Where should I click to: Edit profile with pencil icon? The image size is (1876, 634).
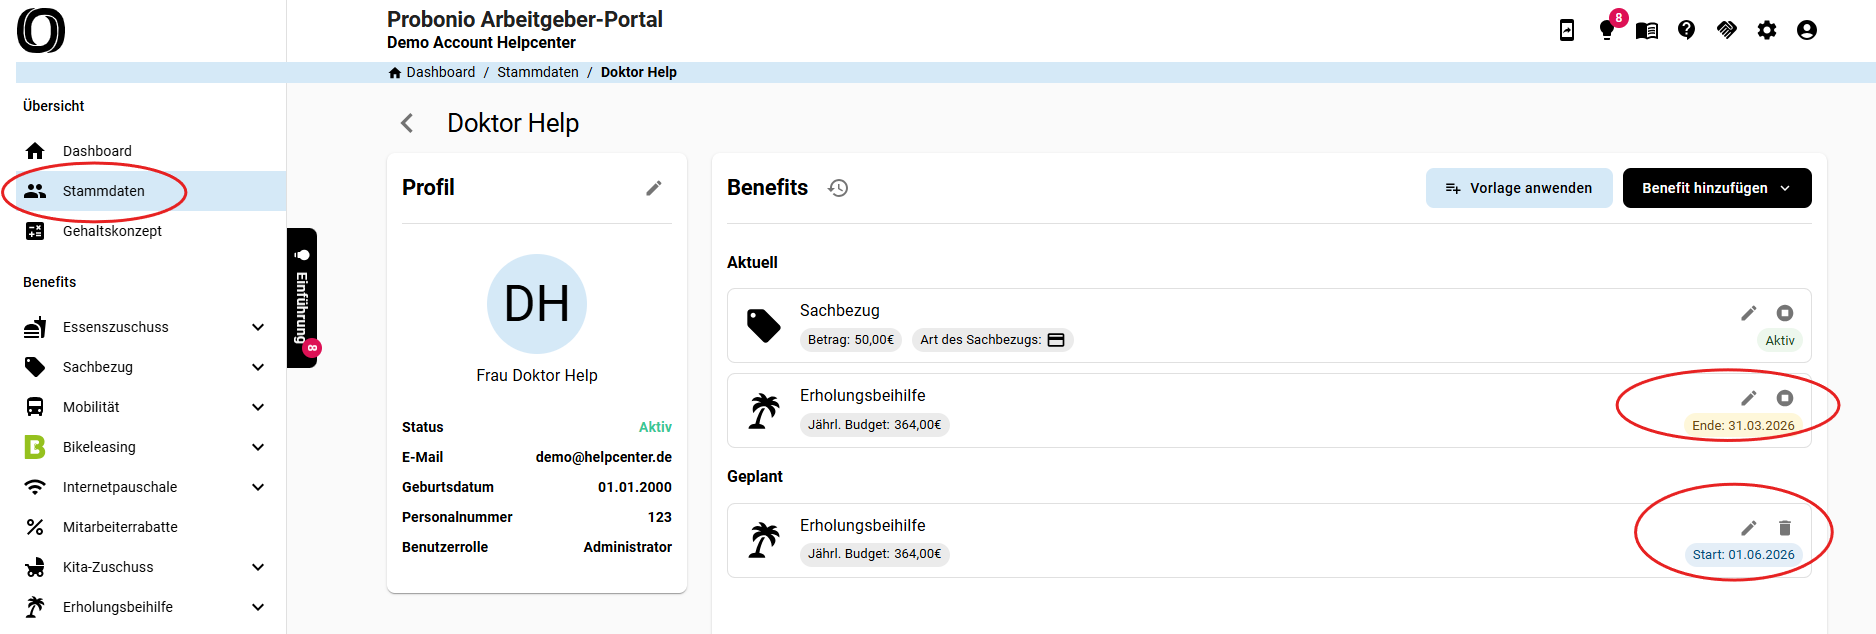[x=654, y=188]
